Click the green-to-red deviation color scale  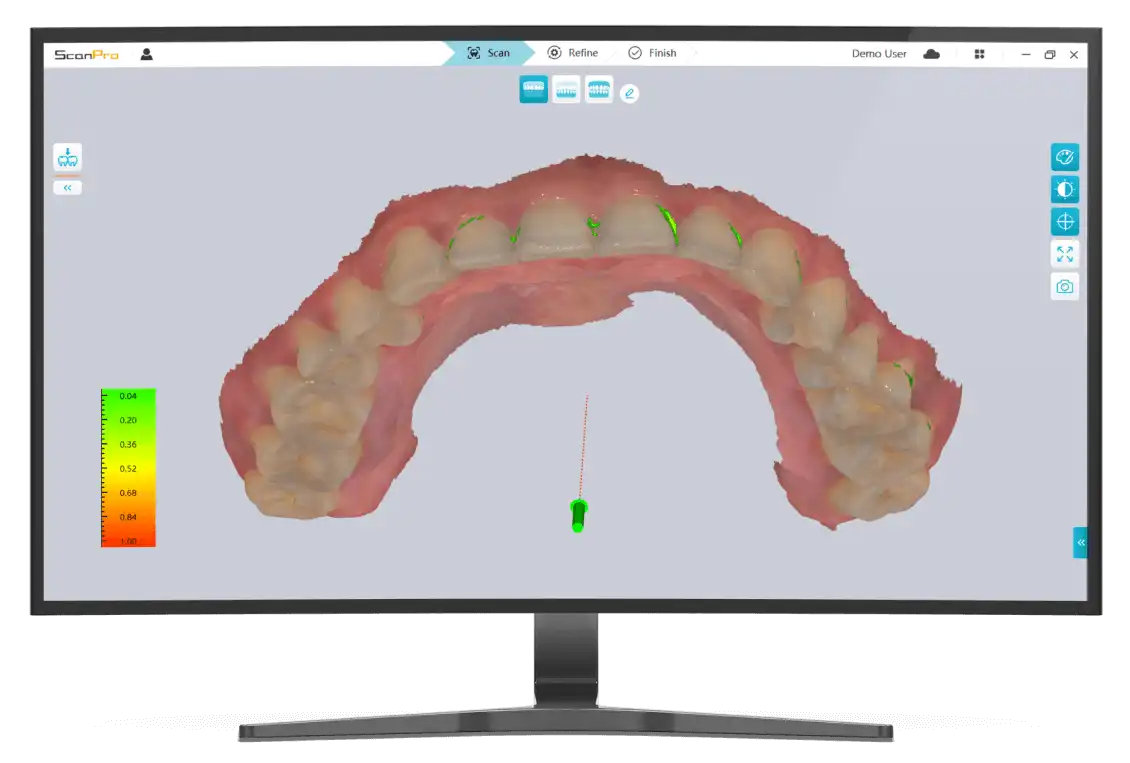pos(128,468)
